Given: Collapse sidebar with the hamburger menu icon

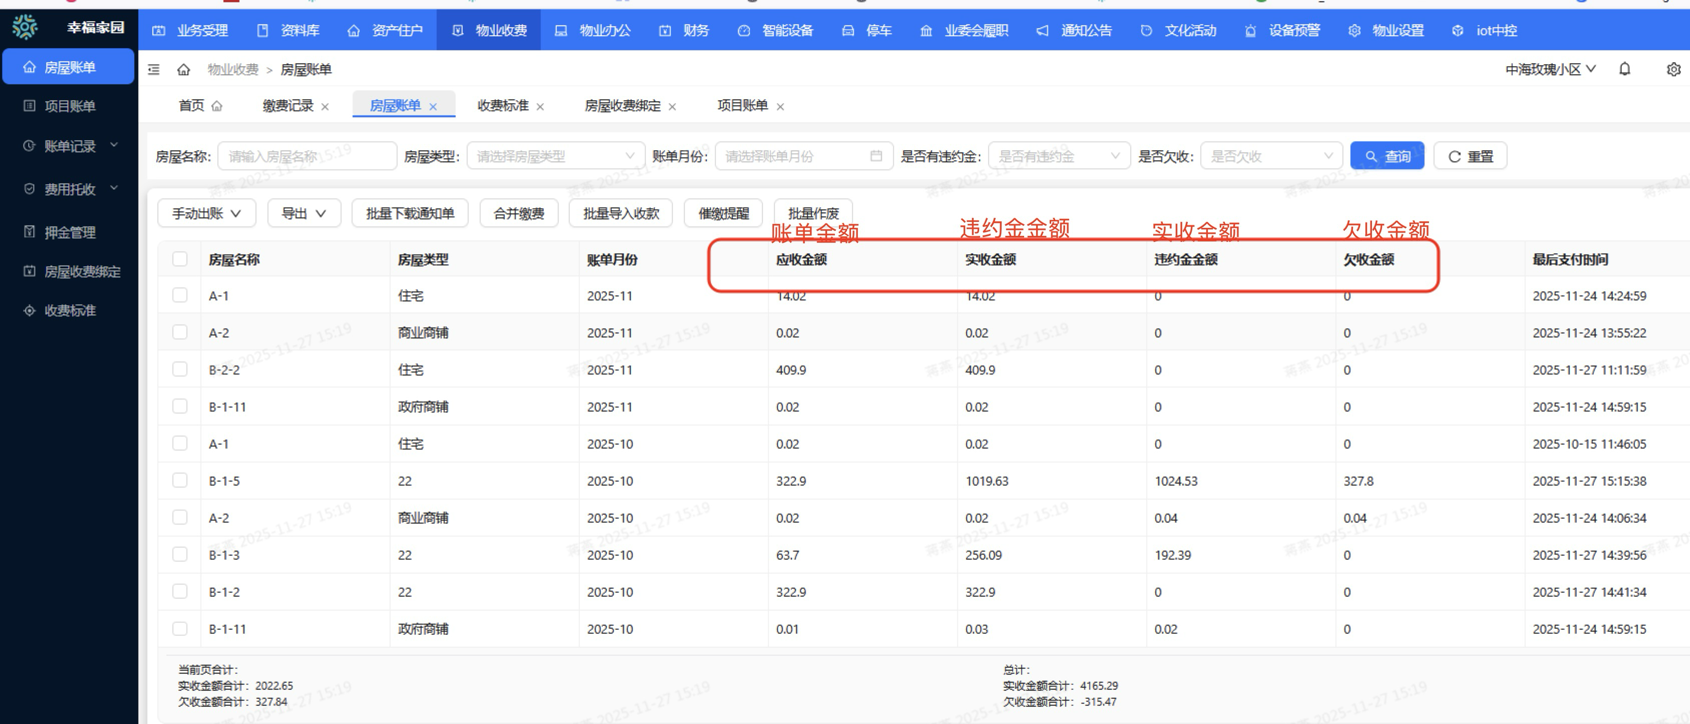Looking at the screenshot, I should click(154, 69).
